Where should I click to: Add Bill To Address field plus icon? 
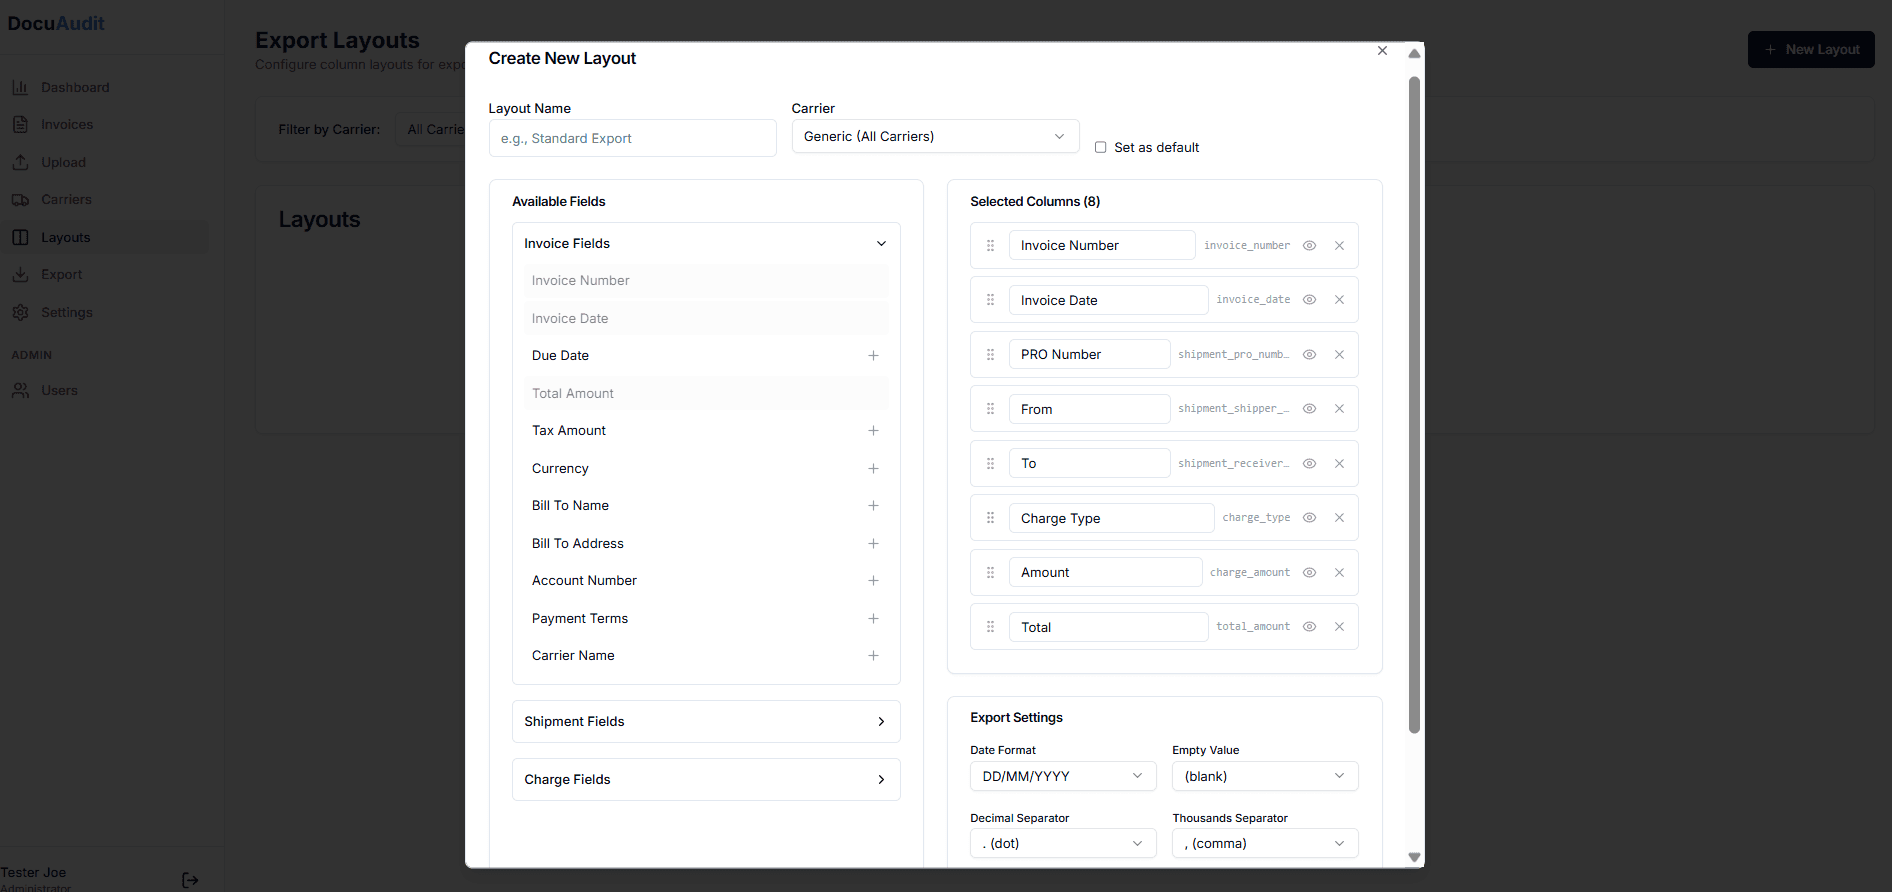(873, 544)
